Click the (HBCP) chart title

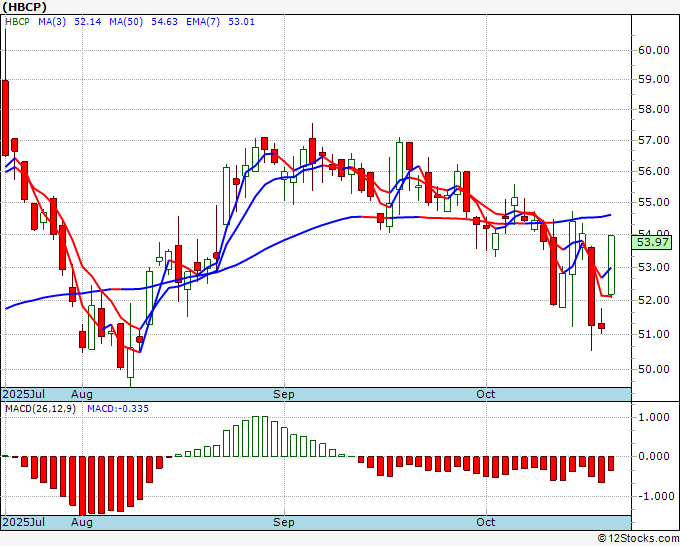[x=25, y=7]
